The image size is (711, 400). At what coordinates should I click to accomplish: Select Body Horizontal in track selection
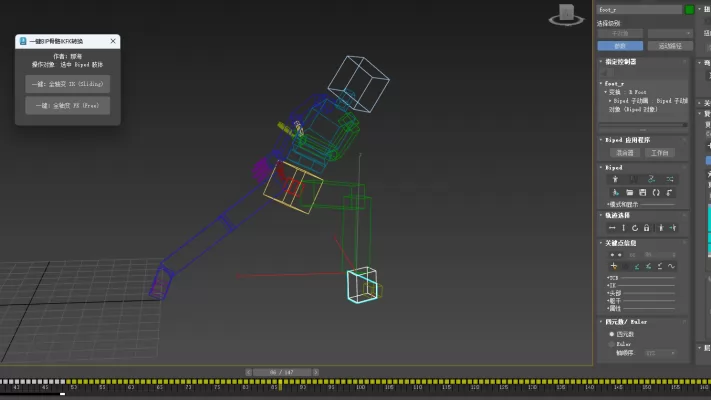click(x=611, y=228)
